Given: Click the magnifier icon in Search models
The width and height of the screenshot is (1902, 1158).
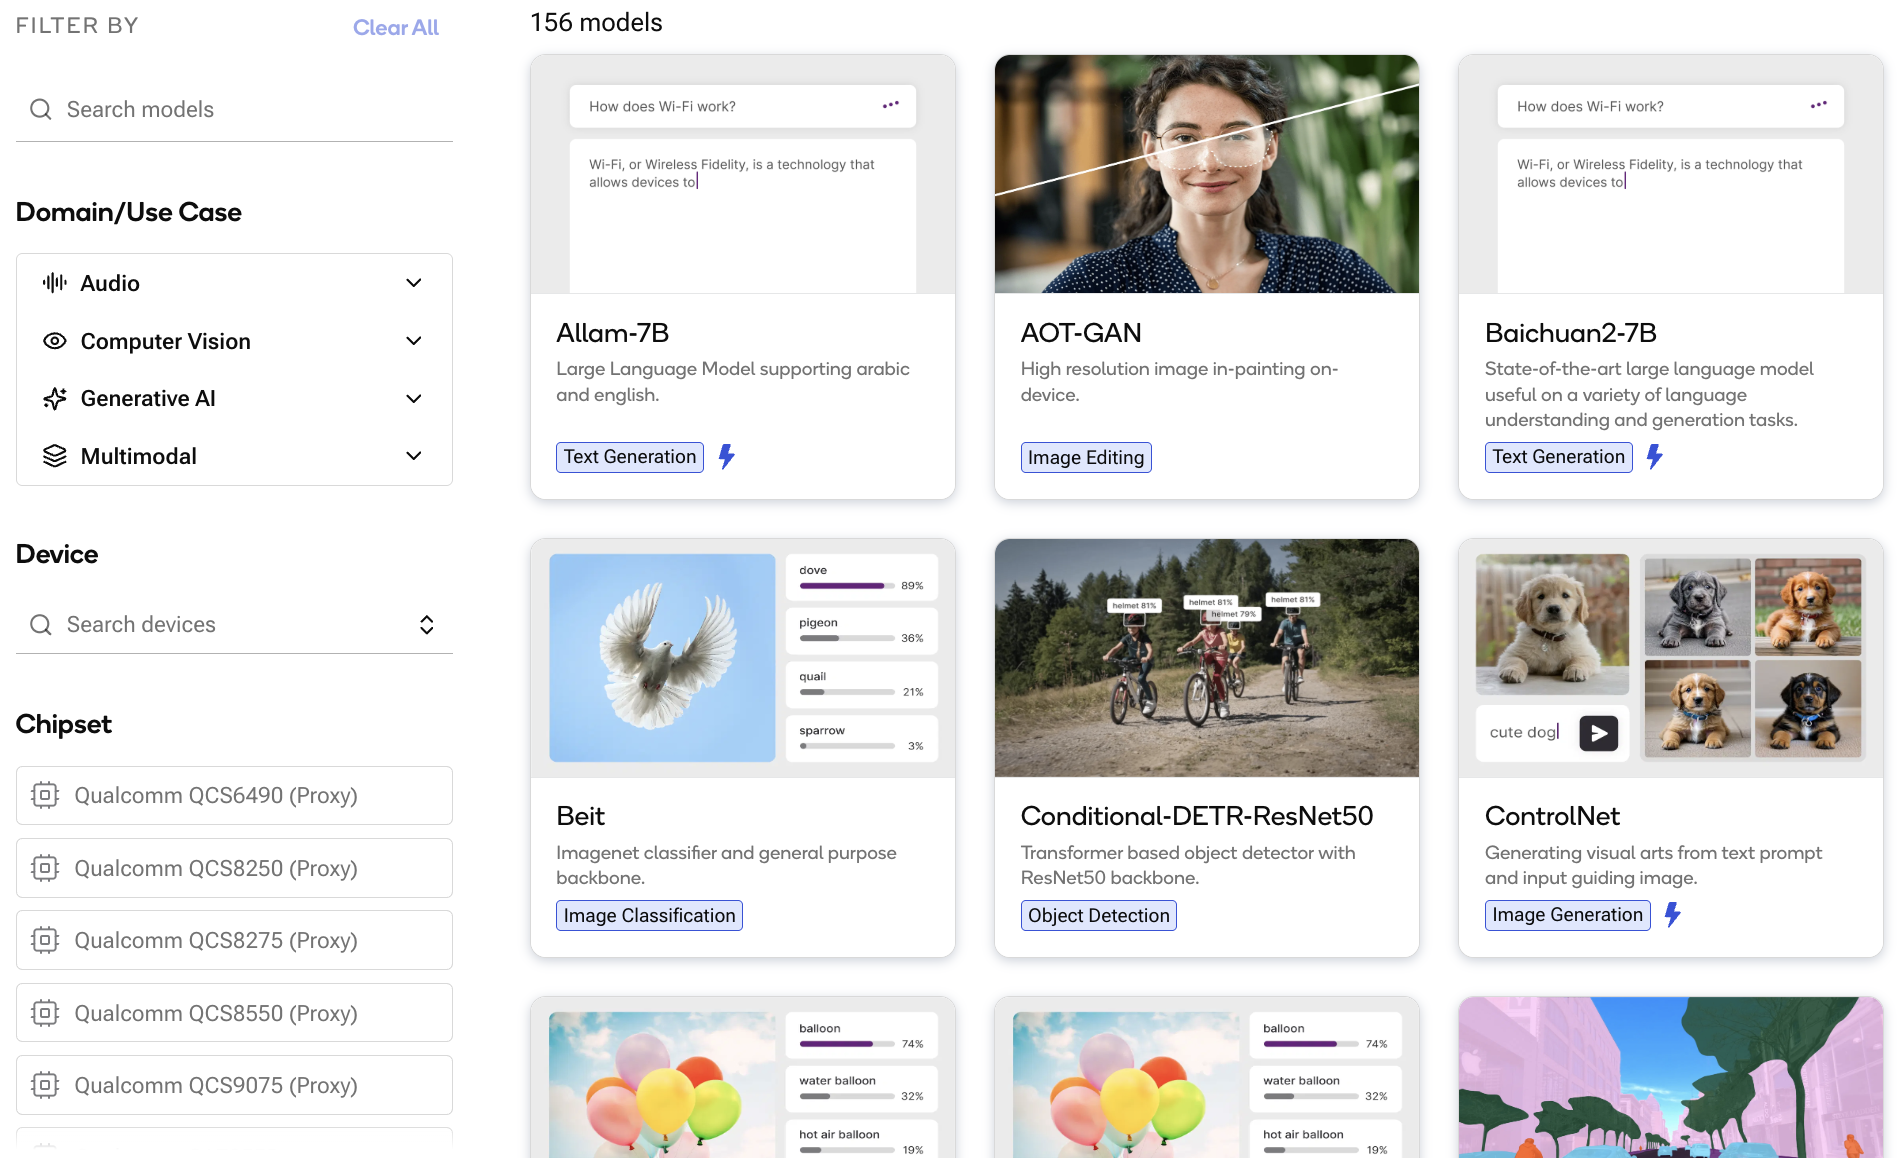Looking at the screenshot, I should [41, 109].
